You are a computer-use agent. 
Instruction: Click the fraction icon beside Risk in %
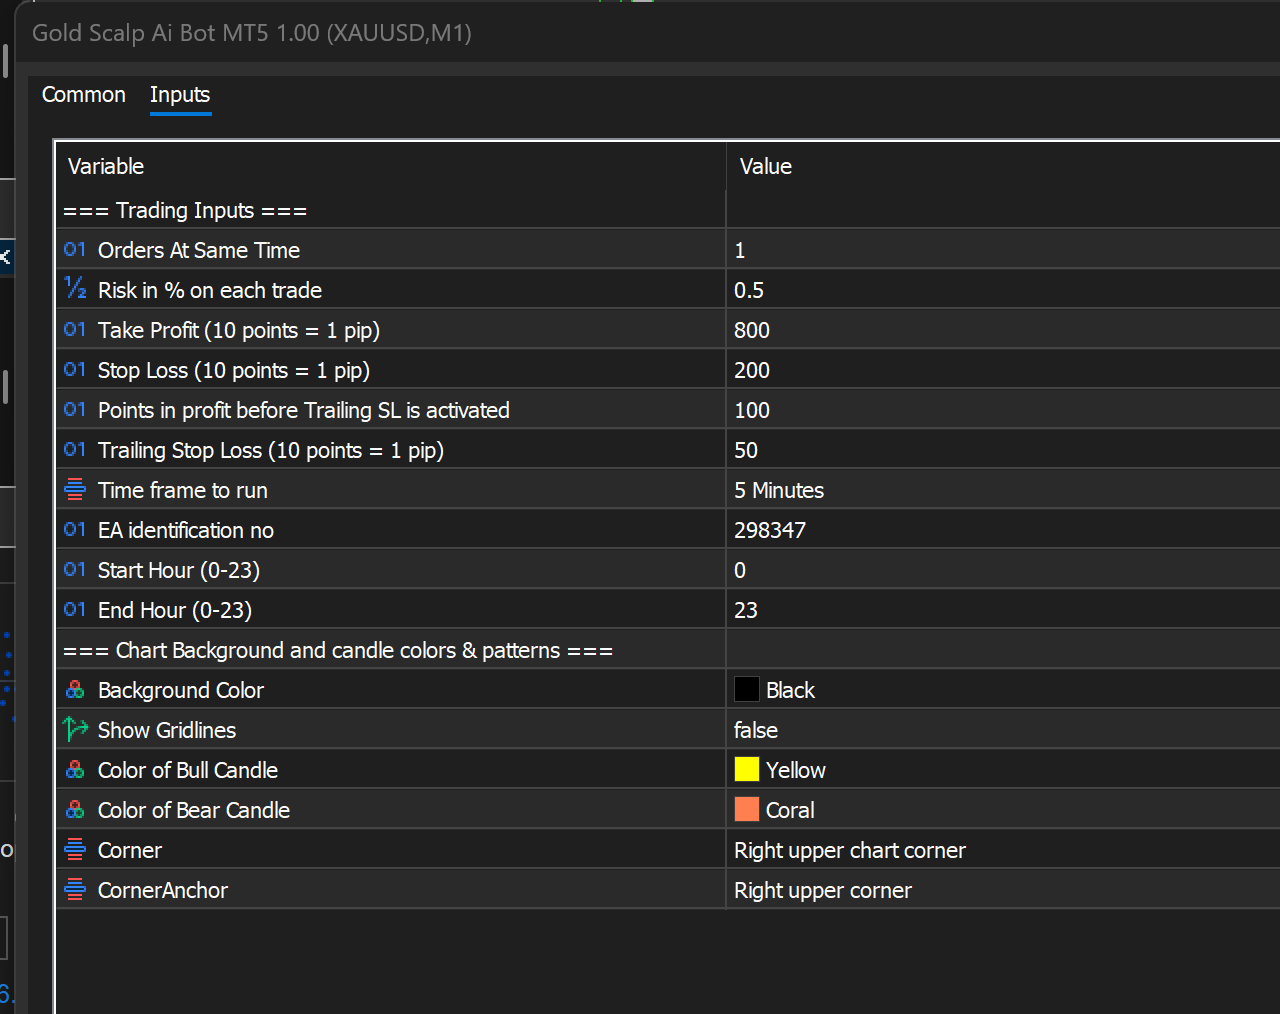point(75,290)
